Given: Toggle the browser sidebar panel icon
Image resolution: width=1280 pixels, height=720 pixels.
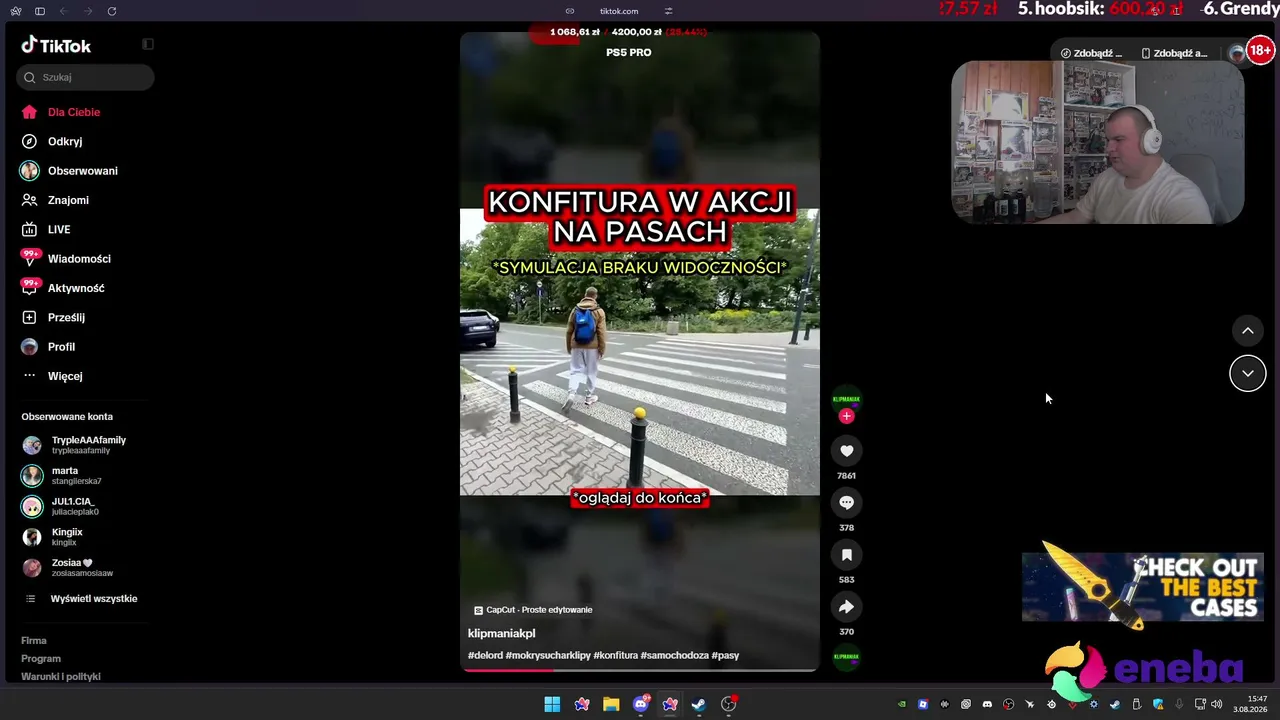Looking at the screenshot, I should coord(40,11).
